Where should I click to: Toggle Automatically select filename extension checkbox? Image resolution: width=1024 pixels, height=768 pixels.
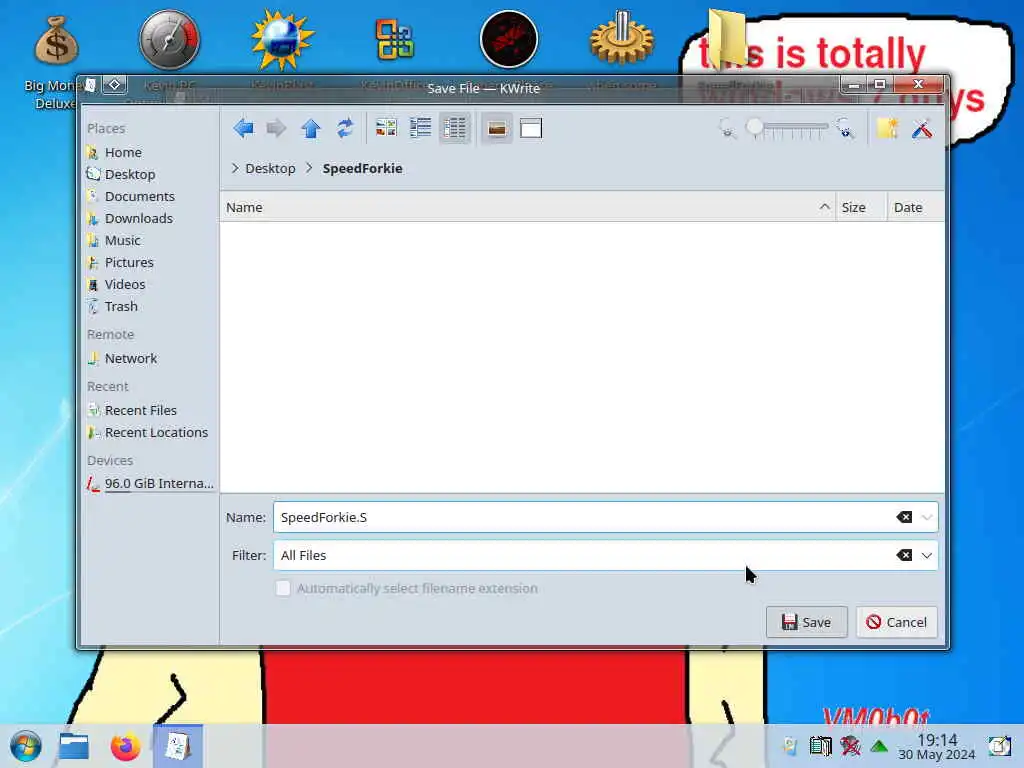283,588
